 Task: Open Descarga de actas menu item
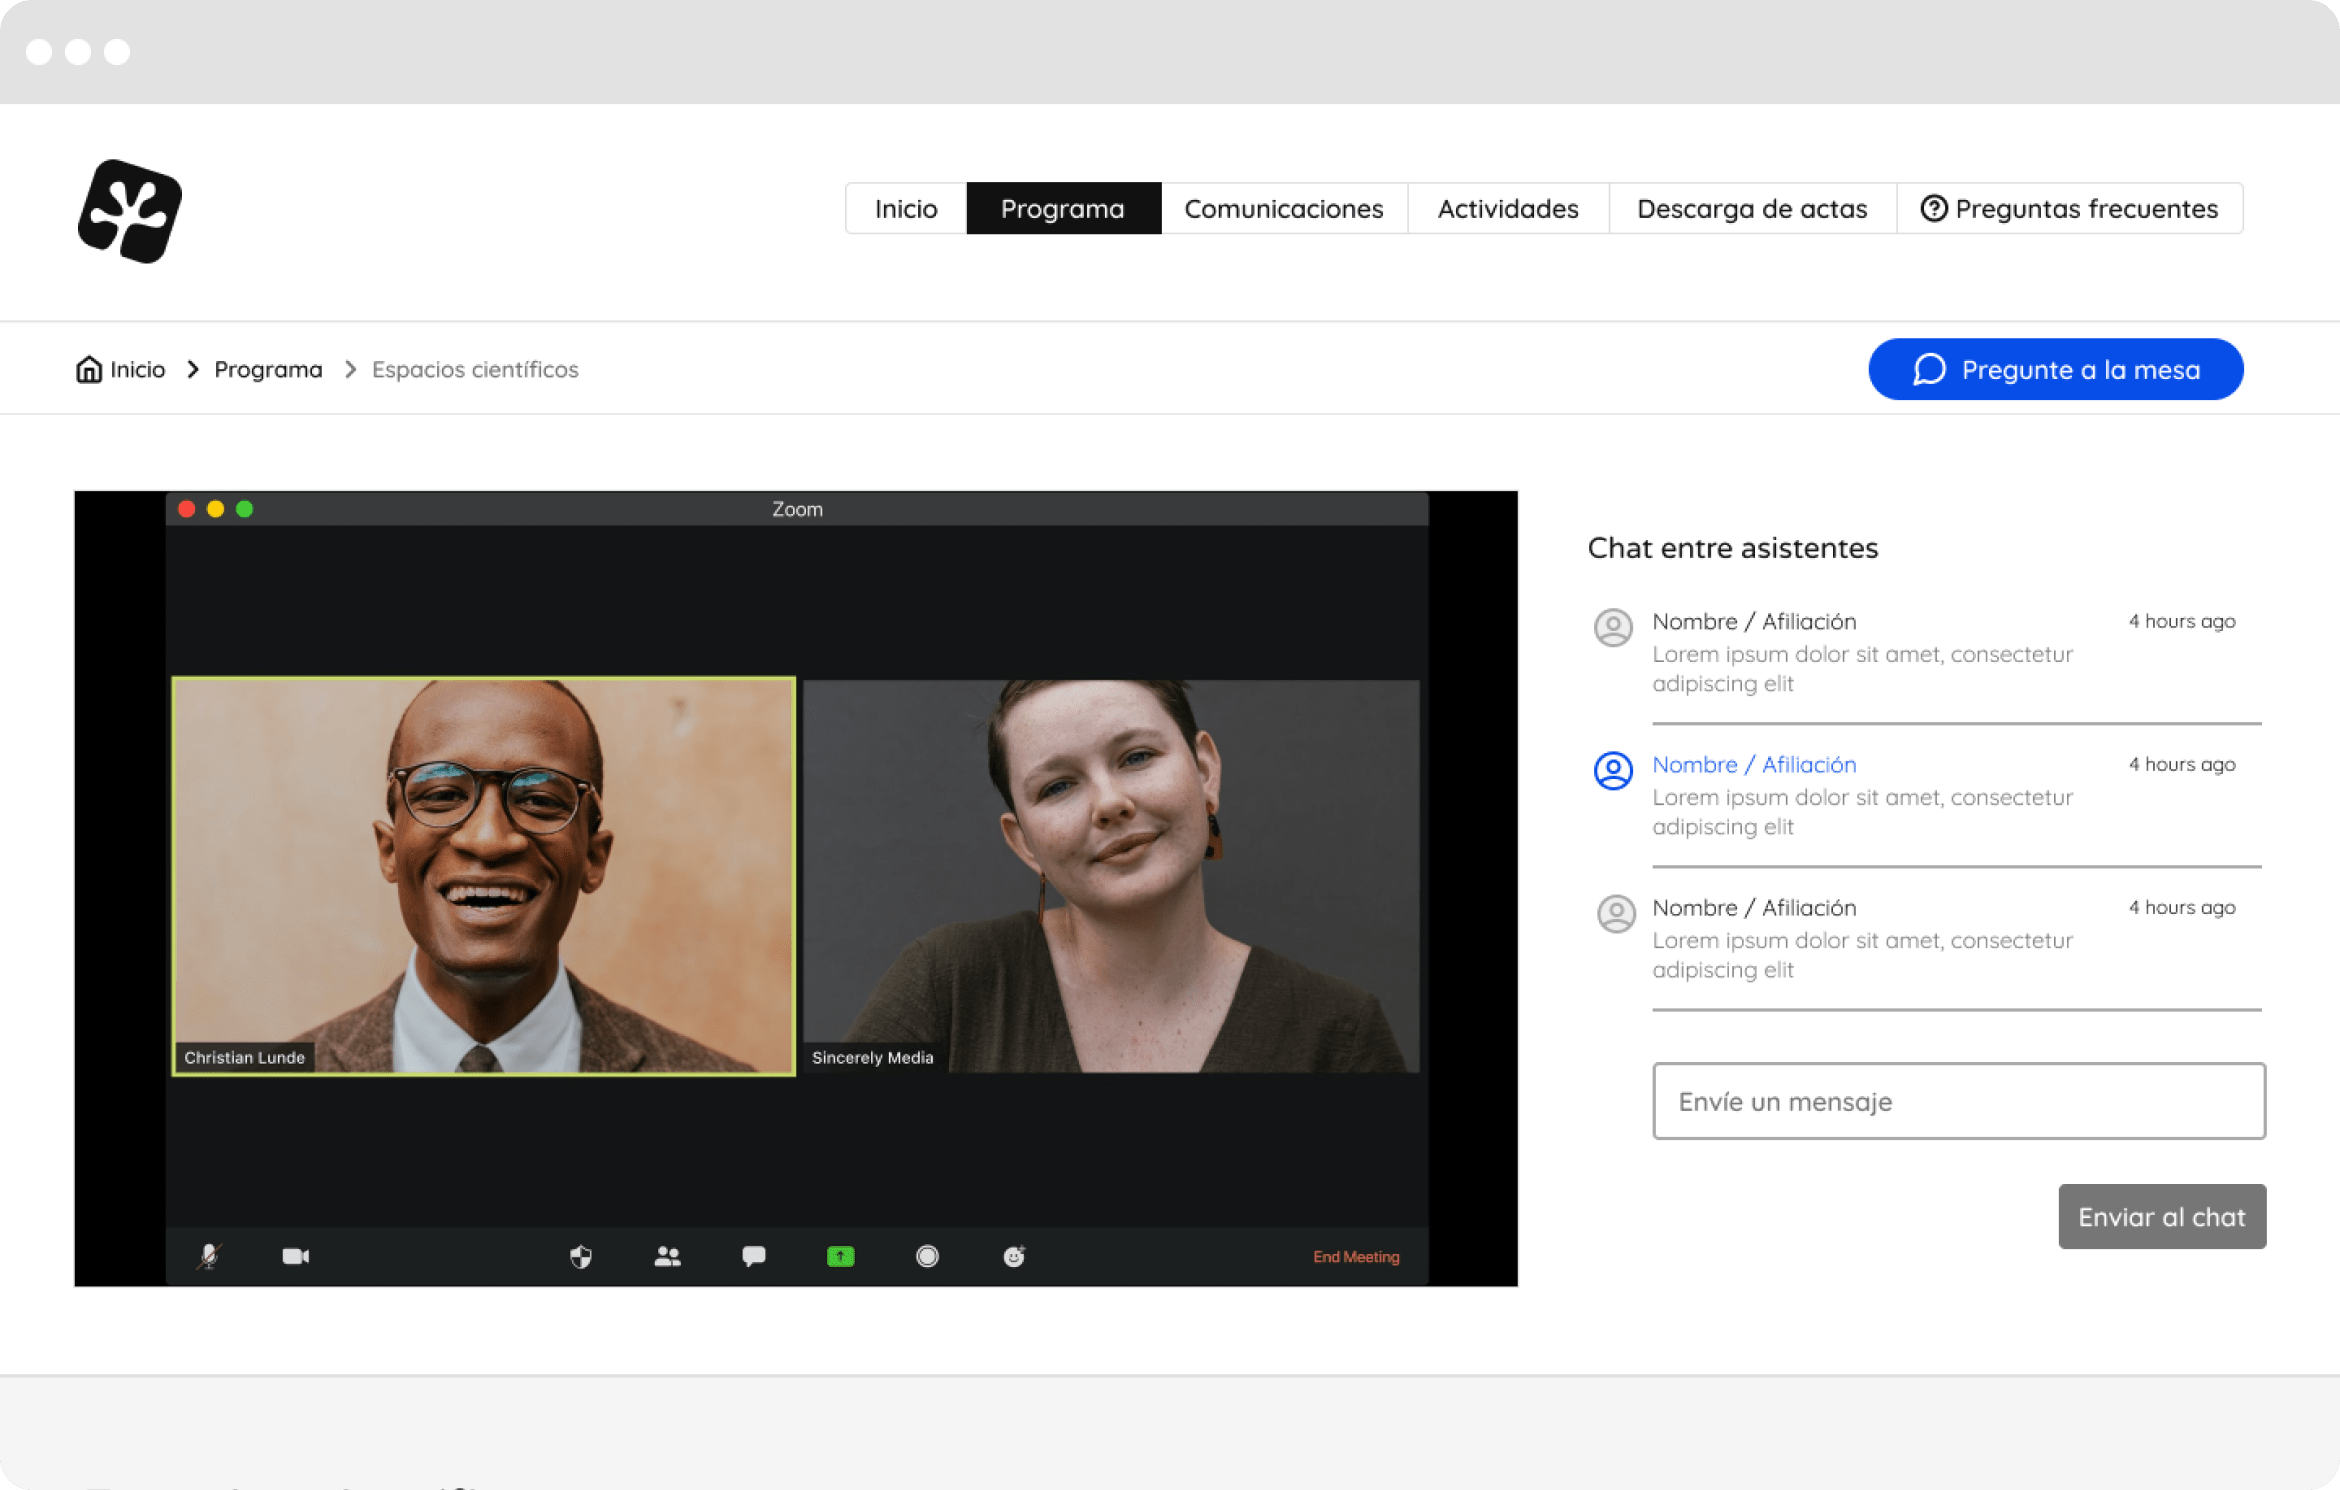1752,209
